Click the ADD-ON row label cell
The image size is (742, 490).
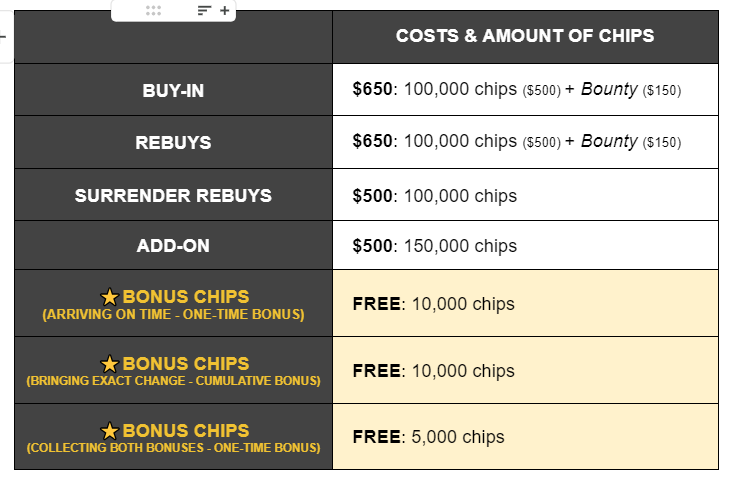(173, 245)
